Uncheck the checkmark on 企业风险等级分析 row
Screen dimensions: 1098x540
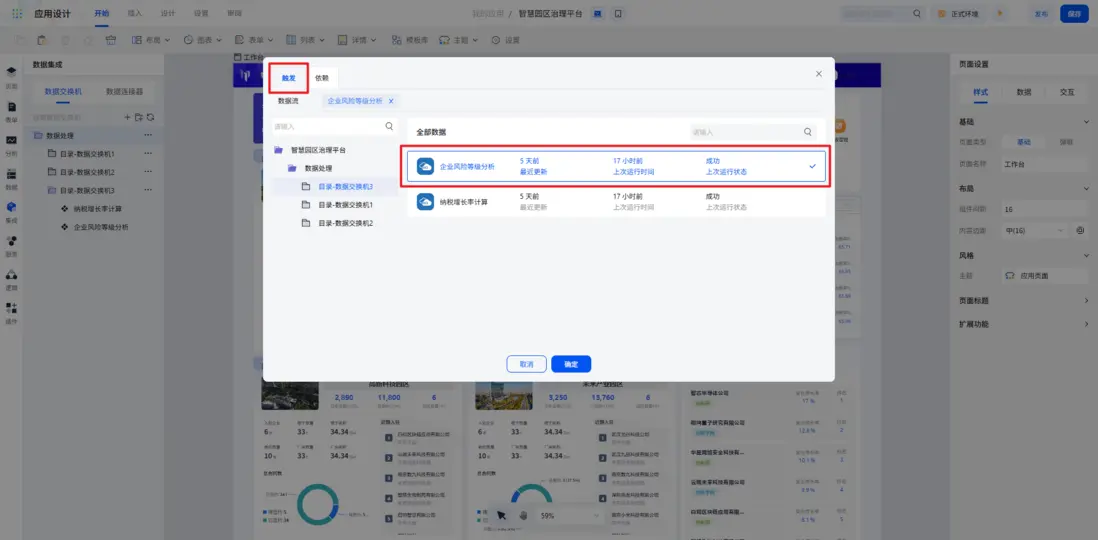tap(812, 167)
